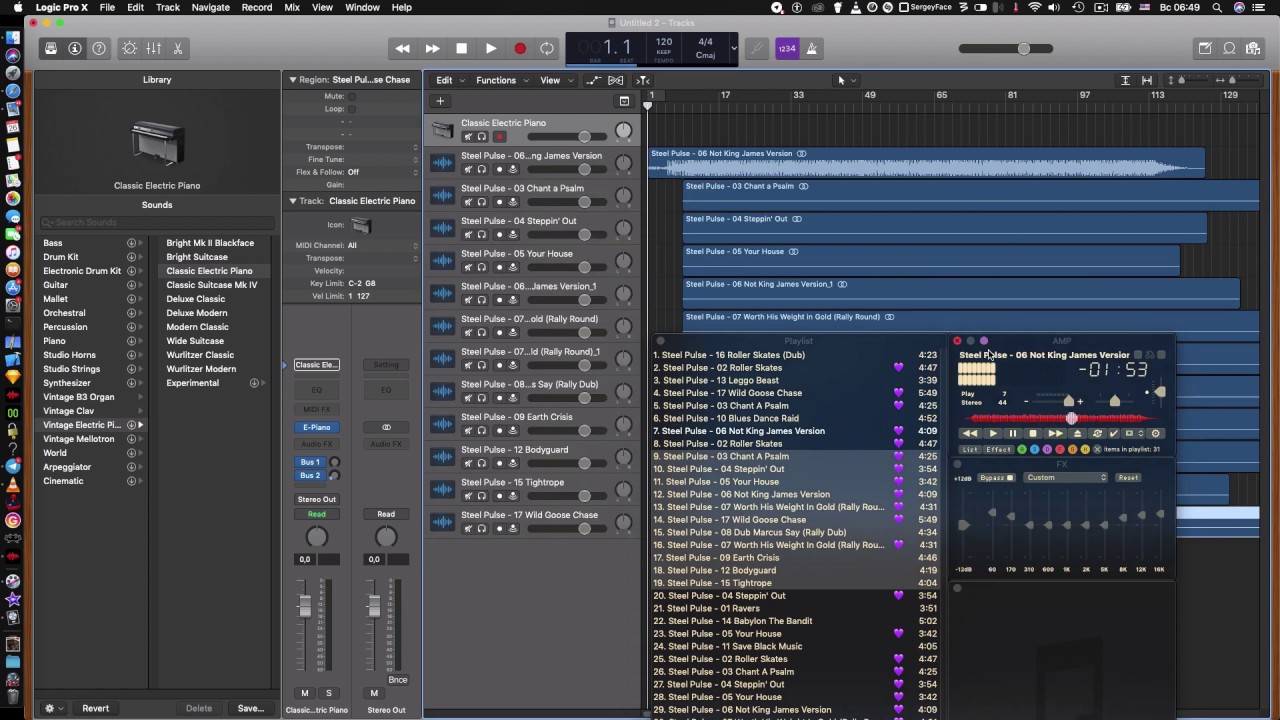Screen dimensions: 1280x720
Task: Collapse the Track inspector disclosure triangle
Action: 293,201
